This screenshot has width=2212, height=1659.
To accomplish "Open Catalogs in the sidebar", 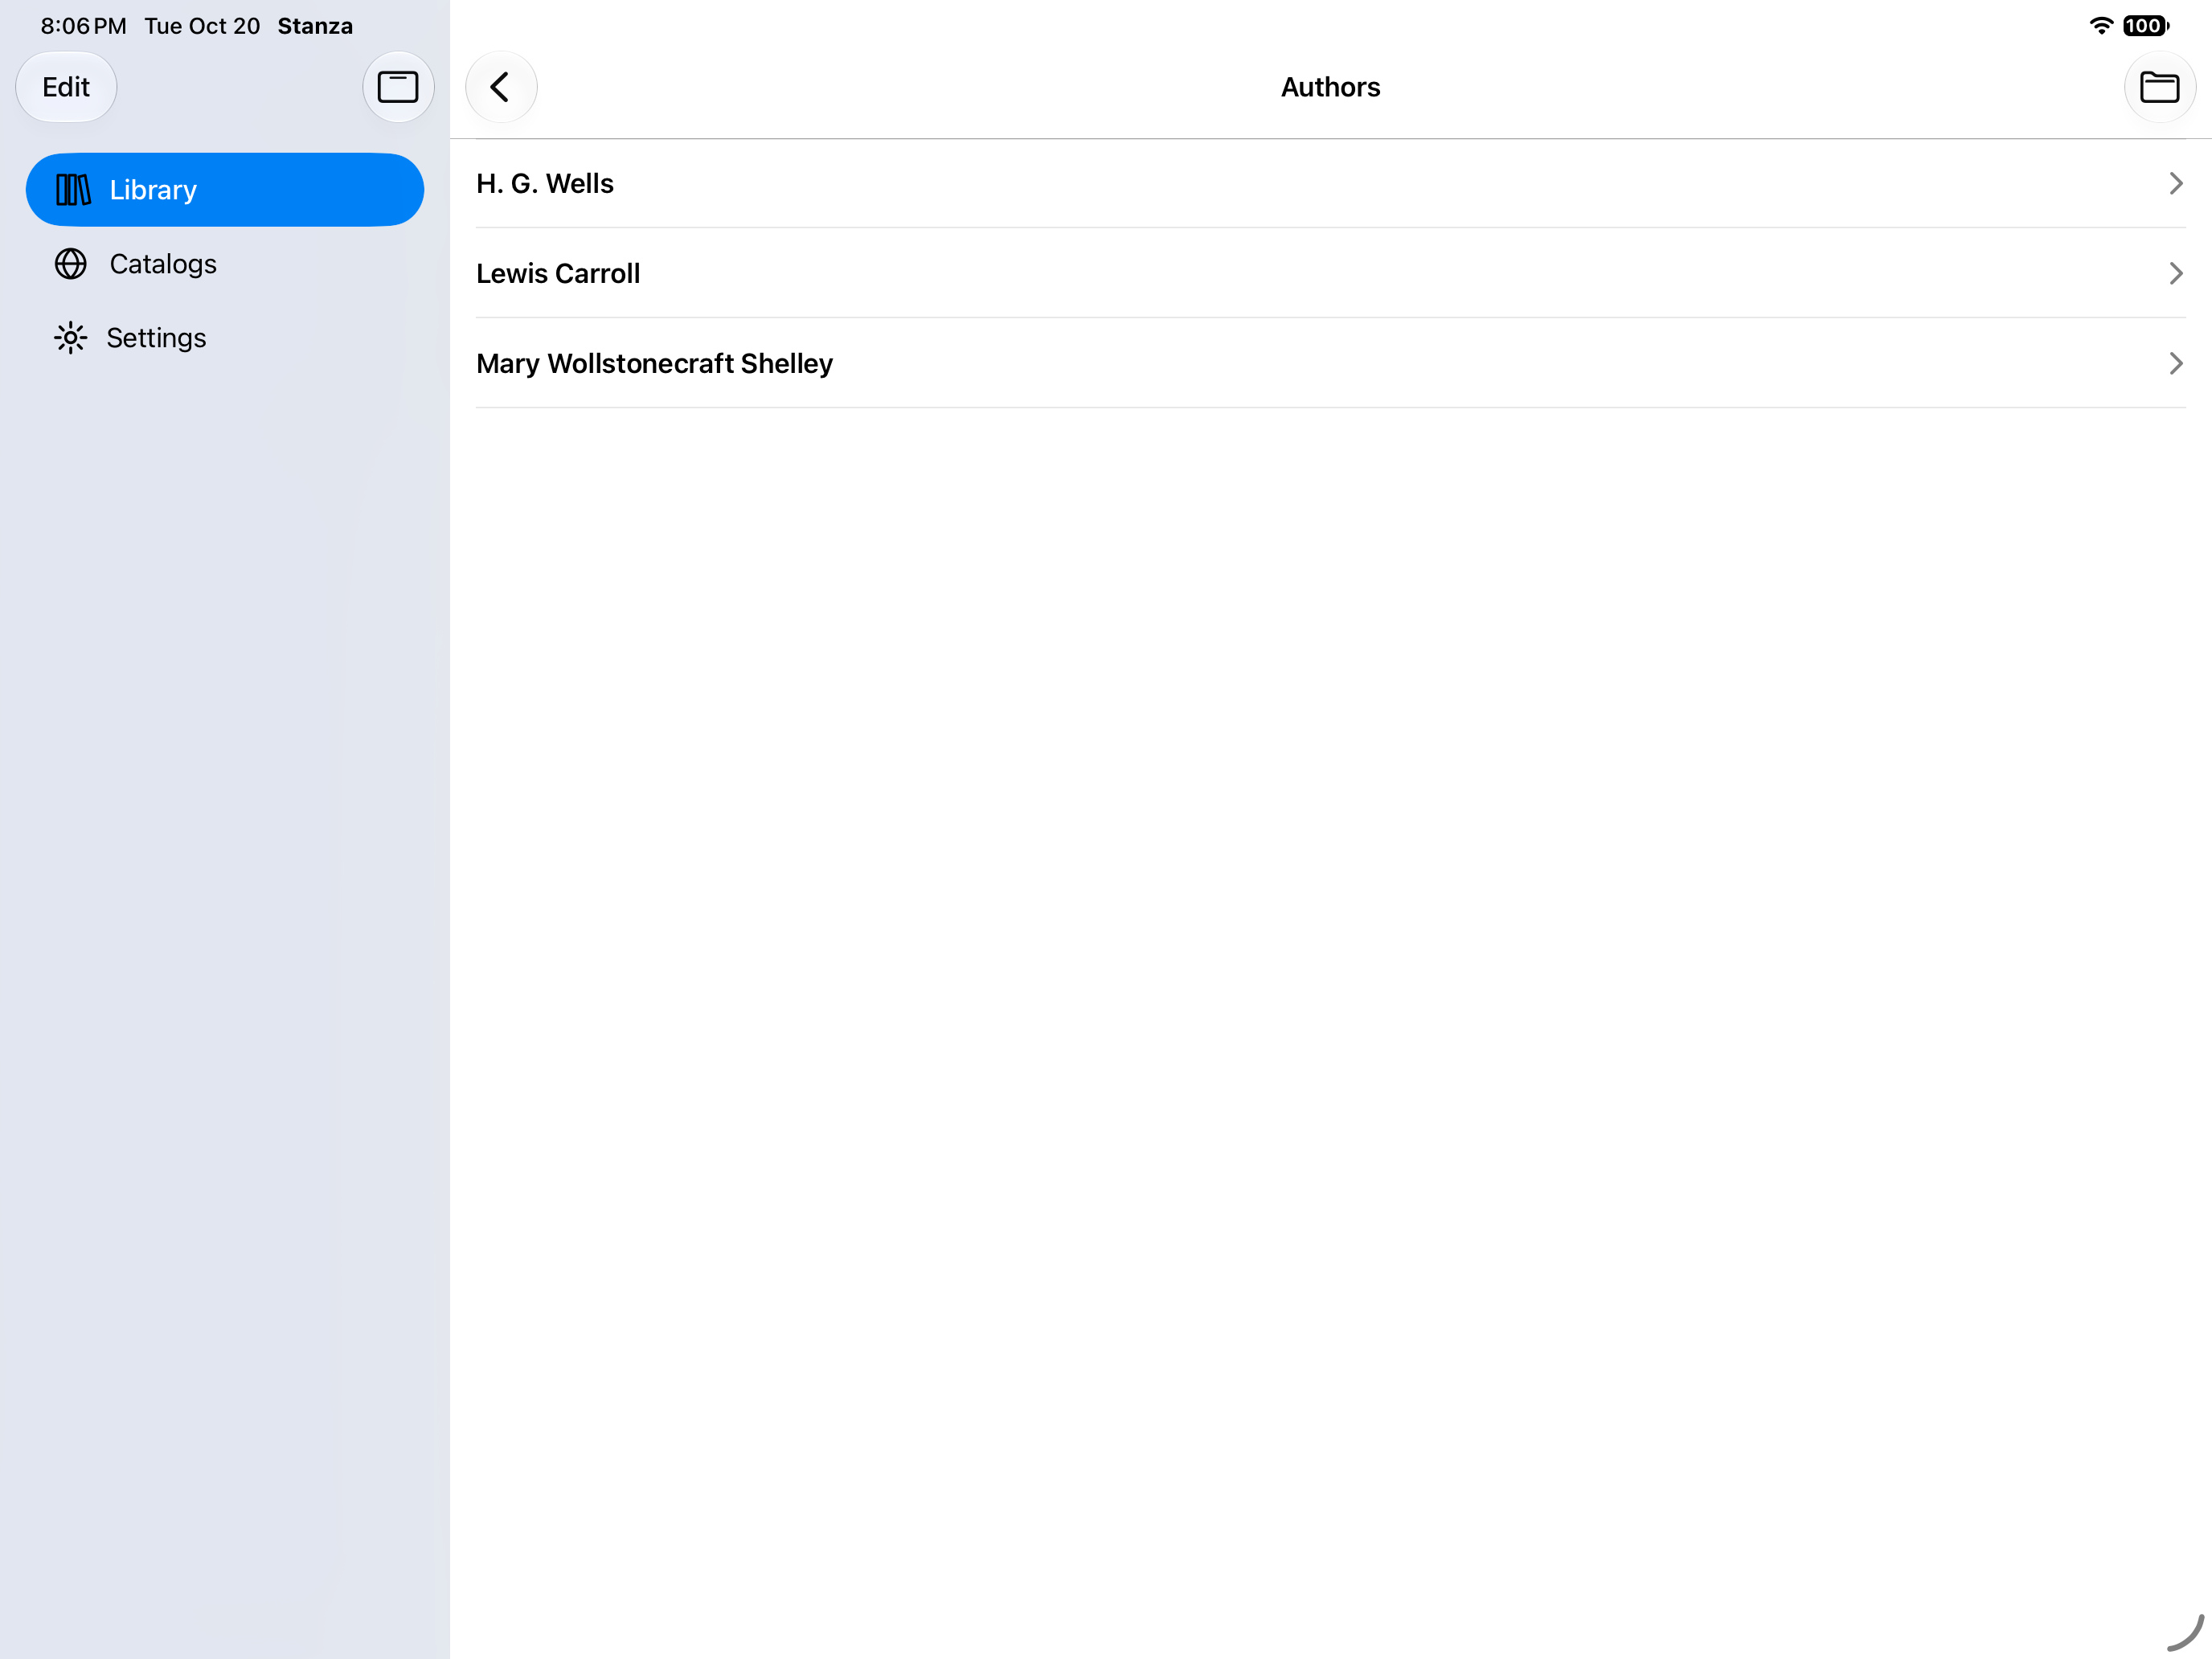I will [x=225, y=264].
